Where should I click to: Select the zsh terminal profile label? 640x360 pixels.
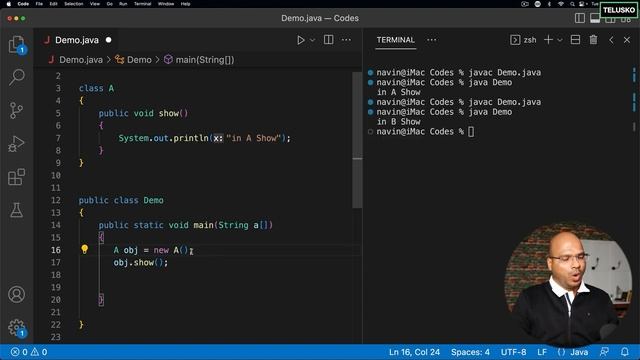pyautogui.click(x=523, y=40)
